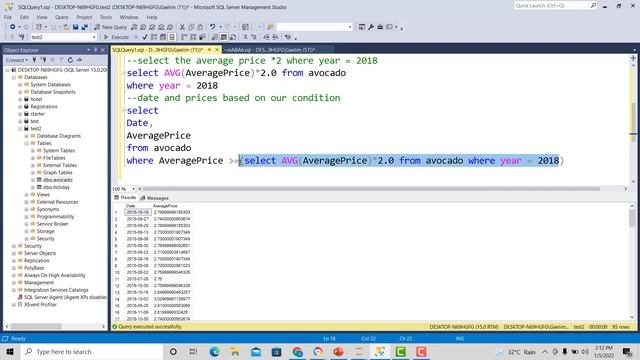Open the Tools menu
Screen dimensions: 640x360
(x=106, y=17)
